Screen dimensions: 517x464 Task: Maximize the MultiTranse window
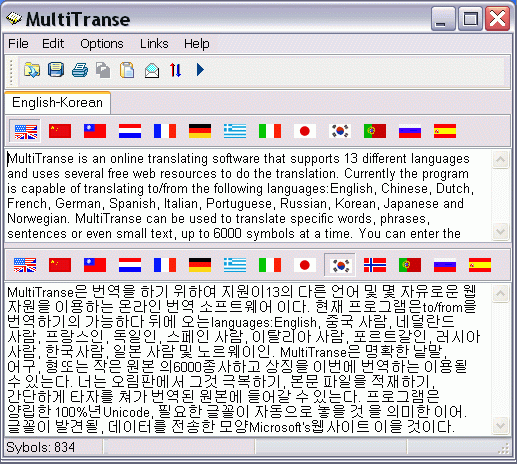pos(470,19)
